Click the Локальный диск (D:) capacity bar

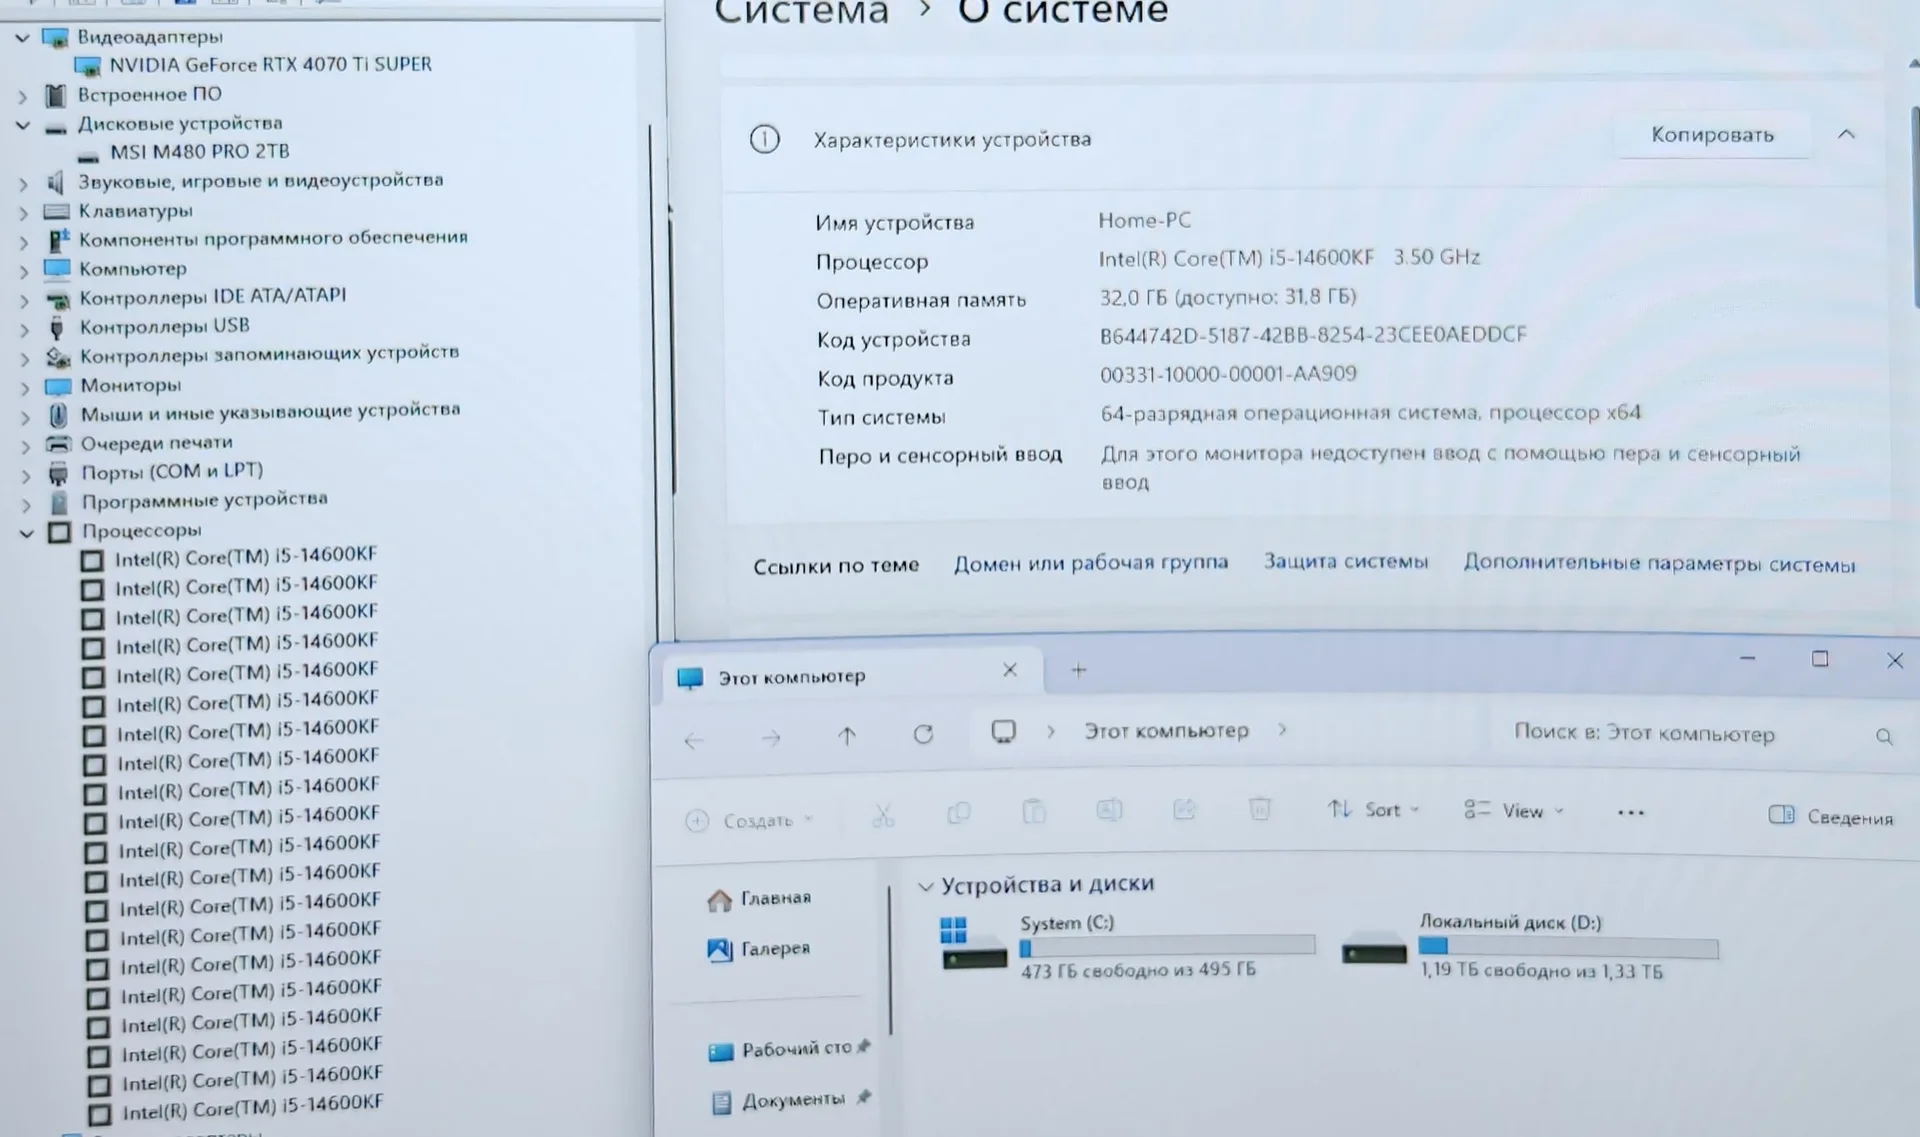1568,947
